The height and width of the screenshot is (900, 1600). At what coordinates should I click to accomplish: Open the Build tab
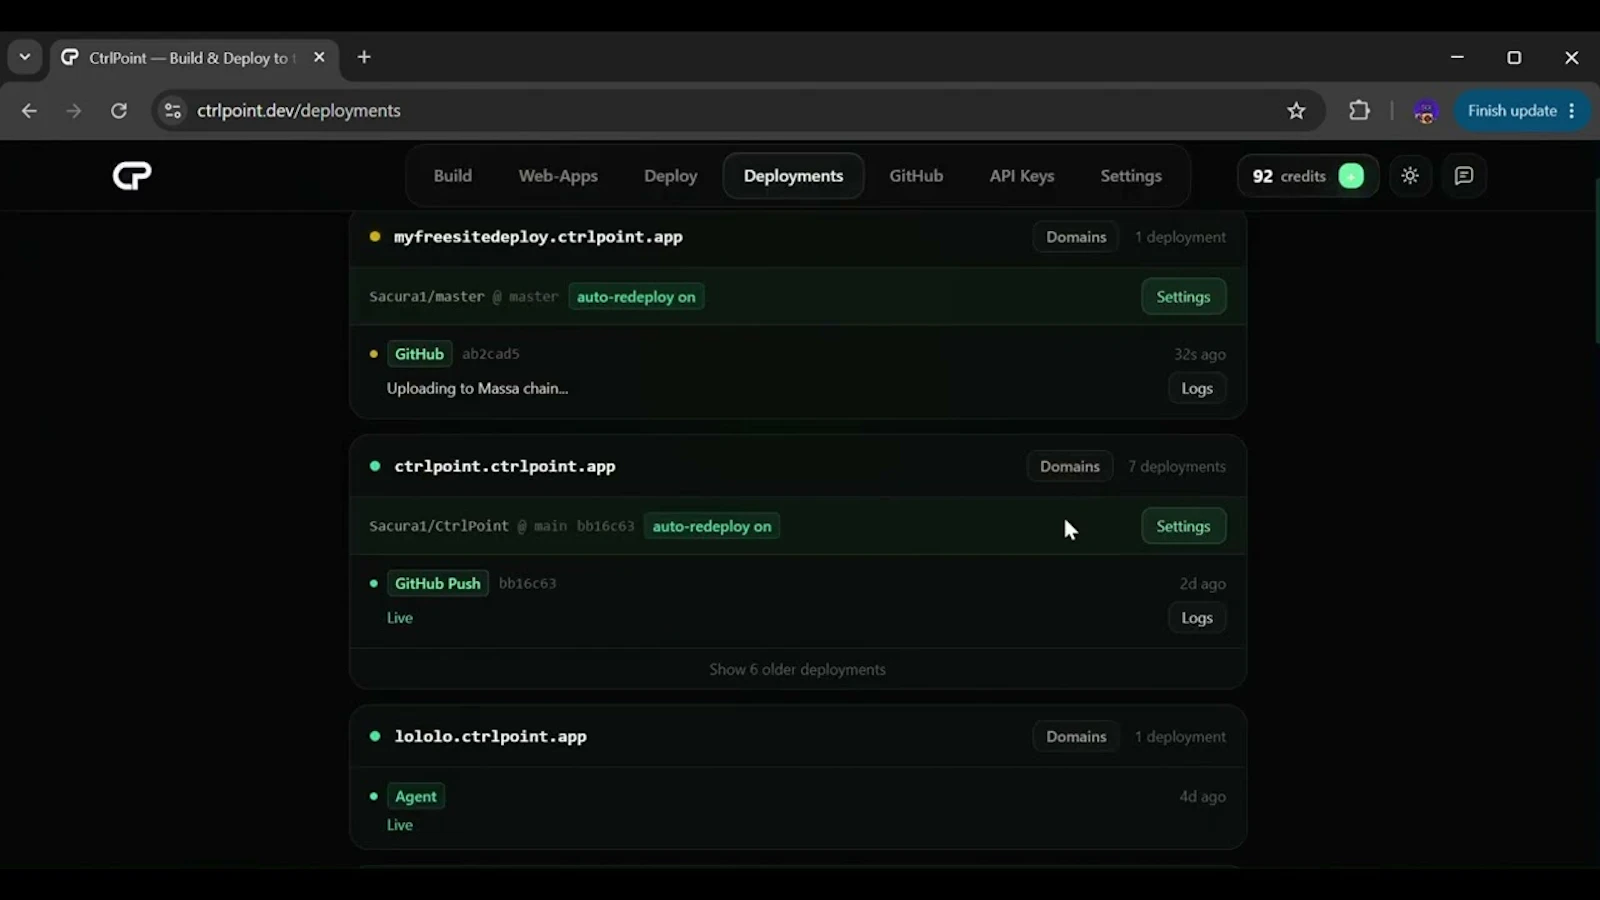[453, 176]
